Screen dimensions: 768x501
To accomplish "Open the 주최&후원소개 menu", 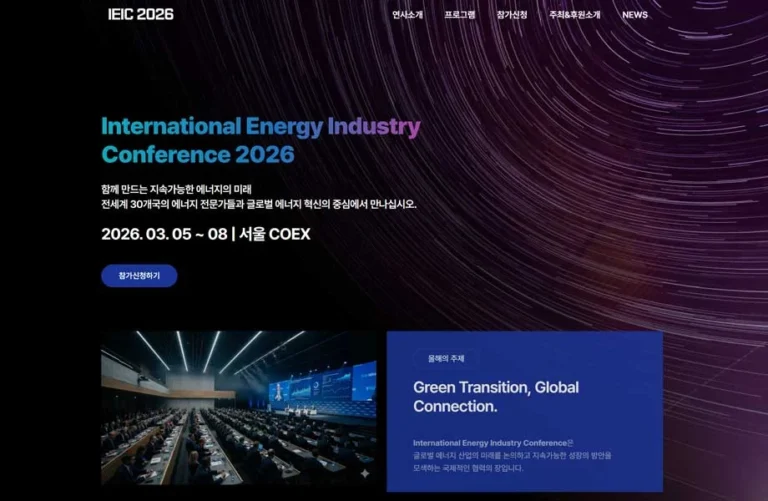I will coord(575,15).
